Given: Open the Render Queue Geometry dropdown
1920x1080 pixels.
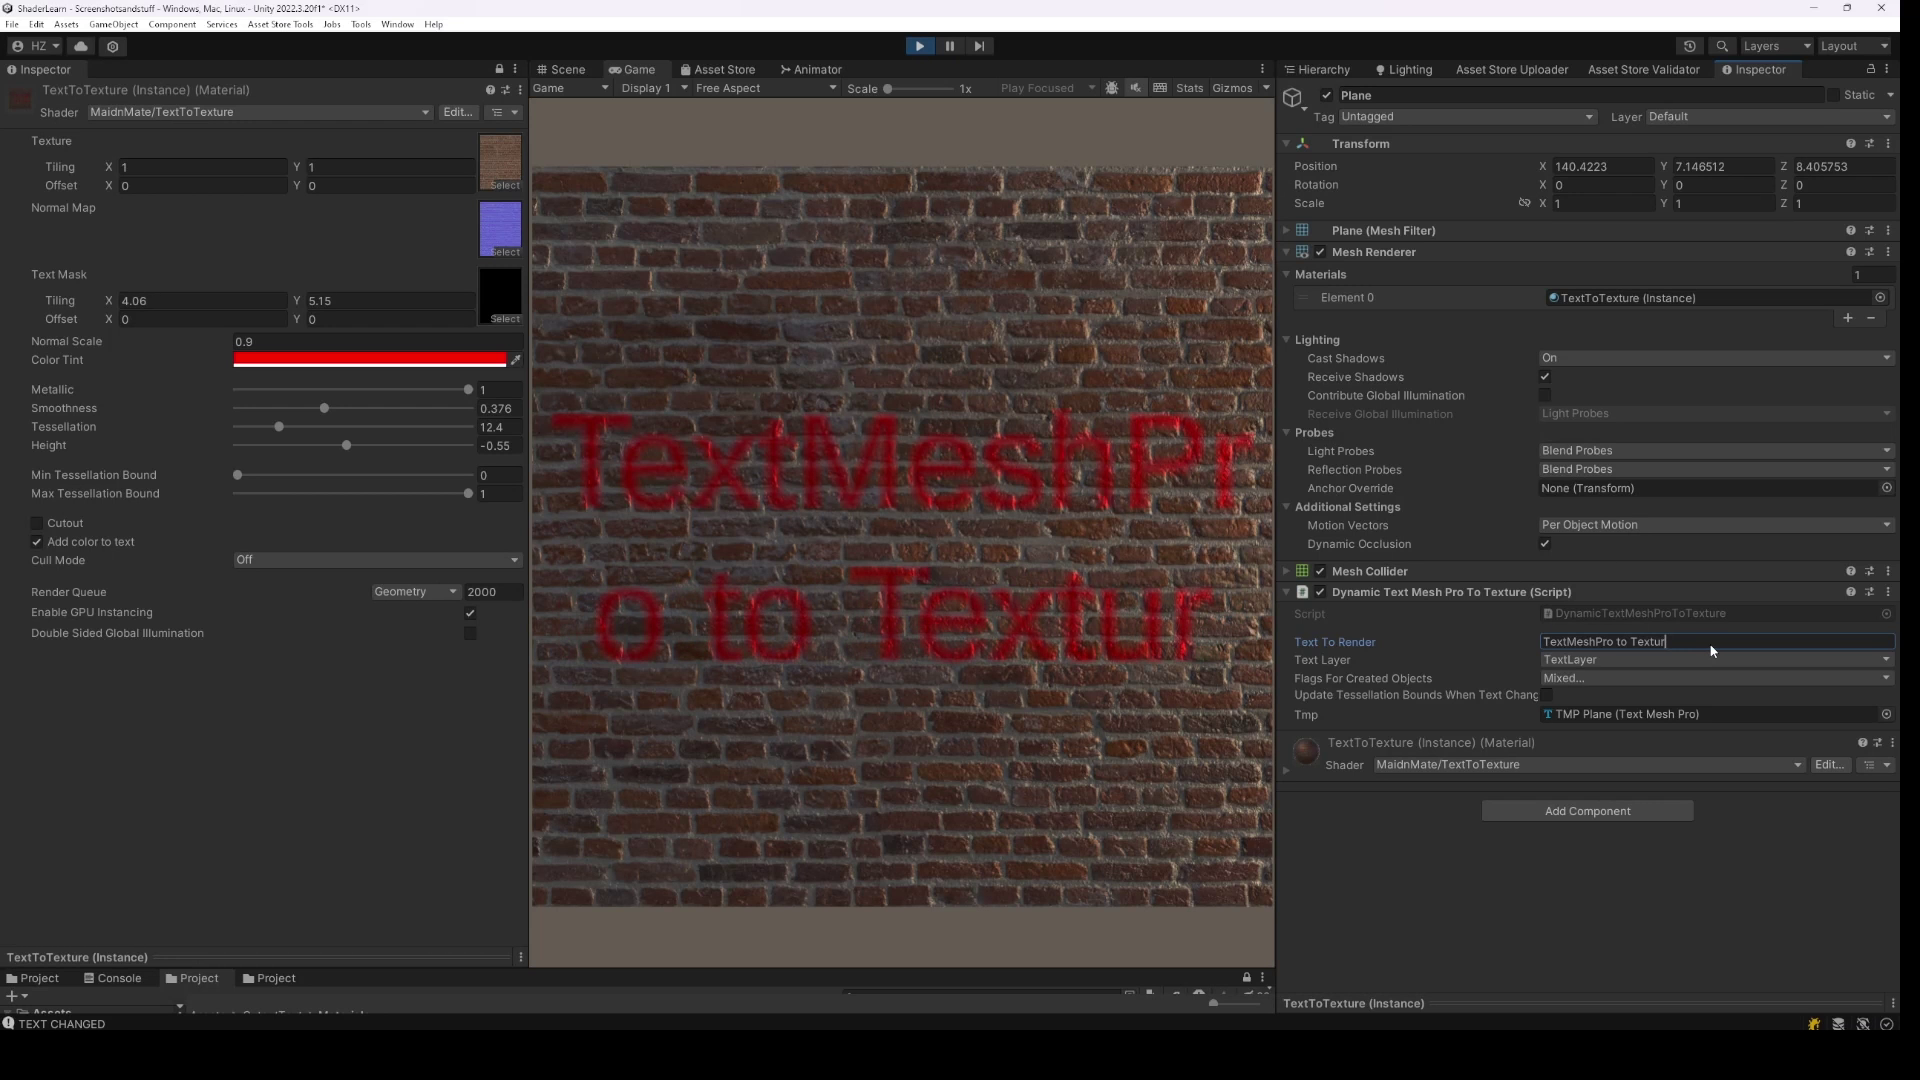Looking at the screenshot, I should (416, 592).
